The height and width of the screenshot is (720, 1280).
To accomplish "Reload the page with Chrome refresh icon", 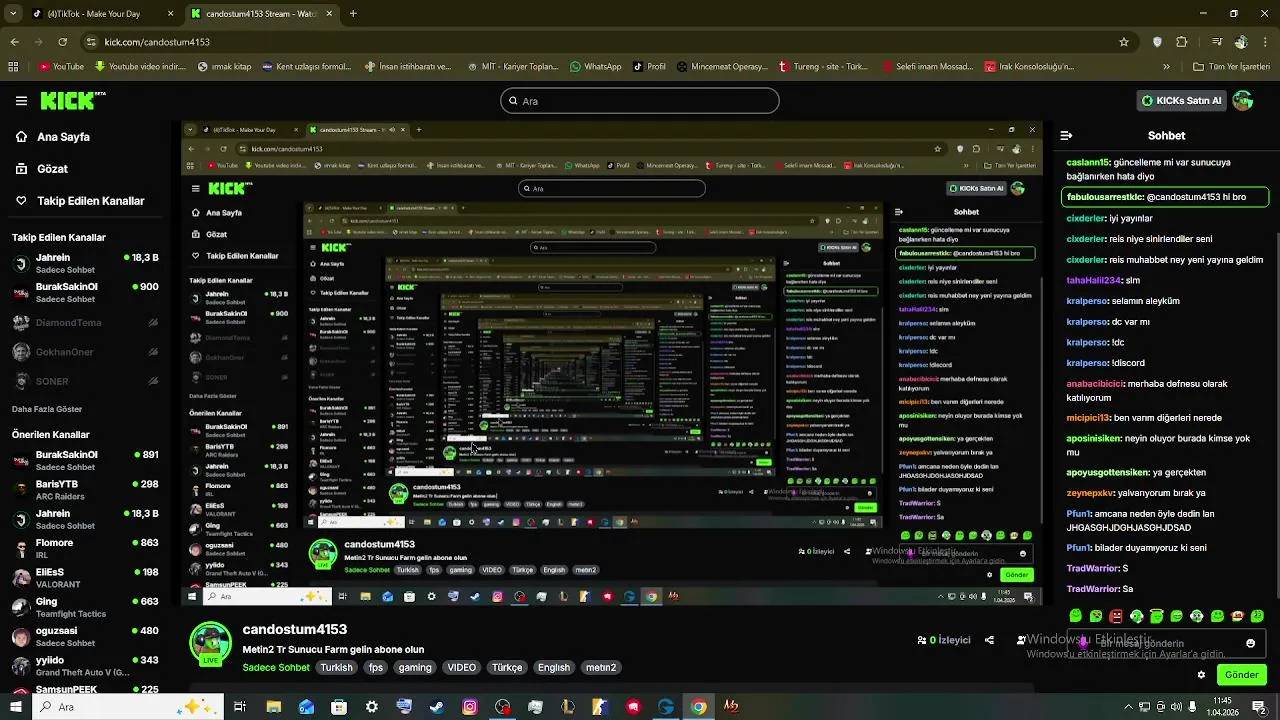I will [62, 42].
